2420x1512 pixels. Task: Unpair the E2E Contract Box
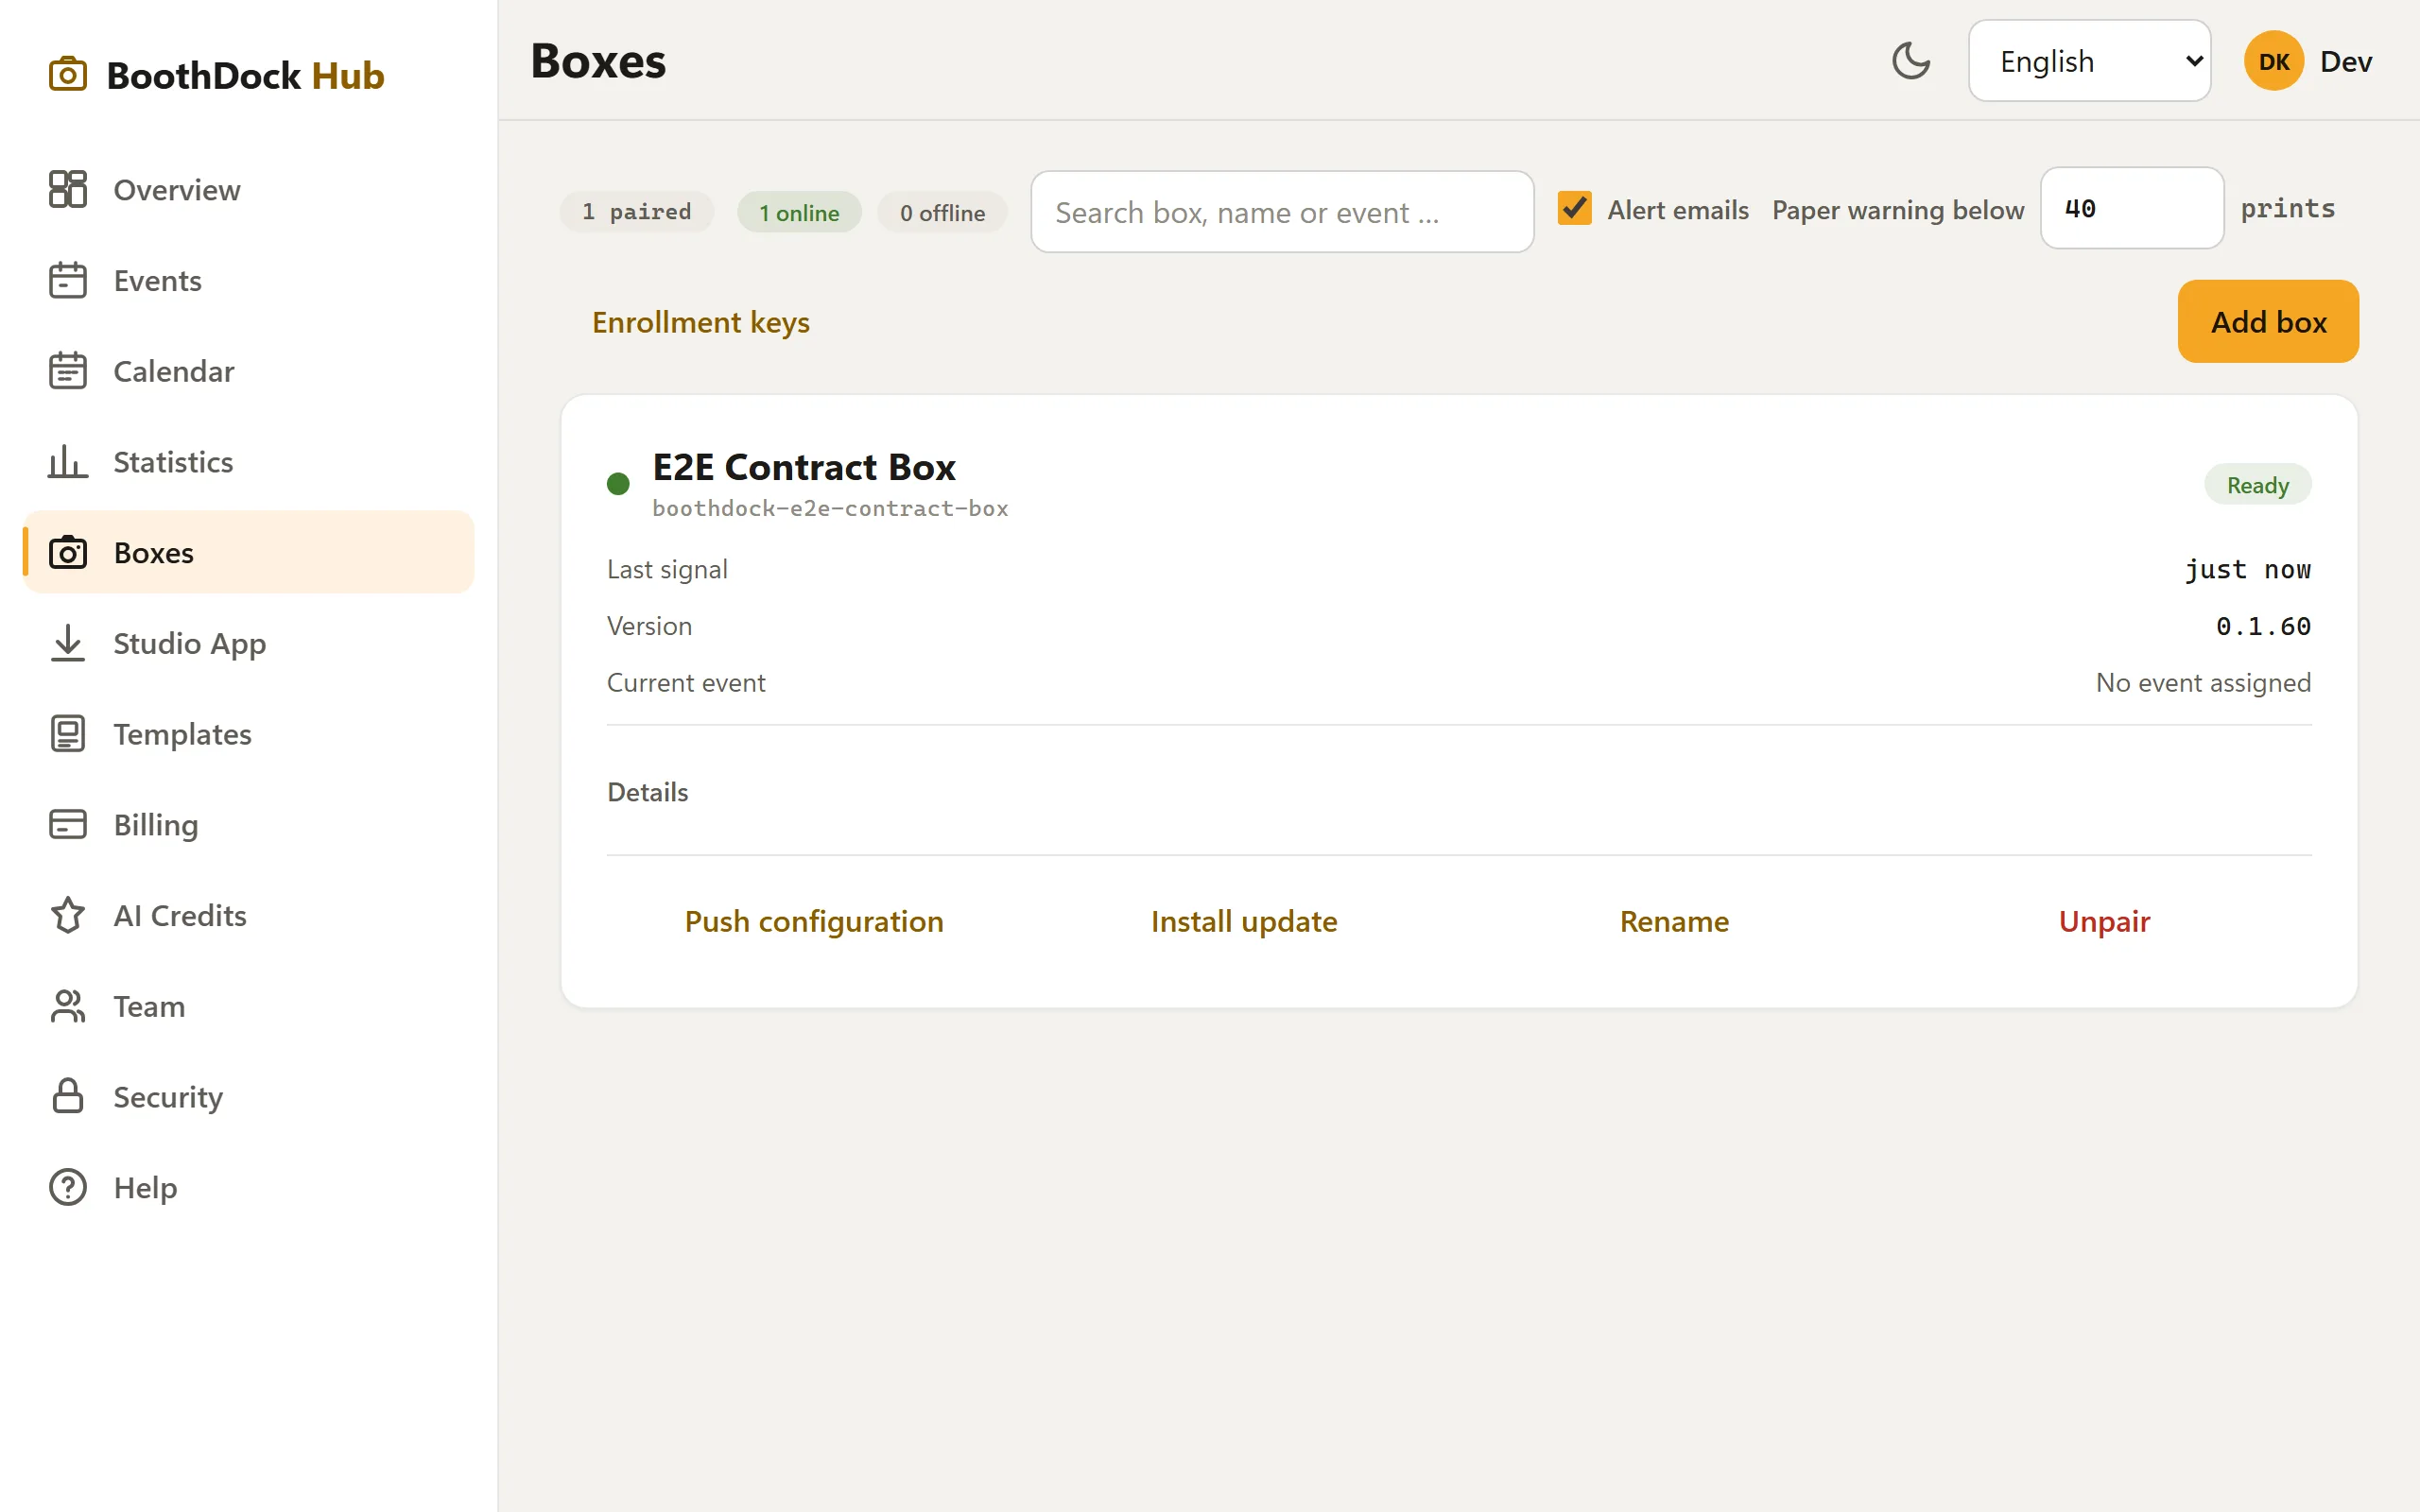pos(2104,921)
